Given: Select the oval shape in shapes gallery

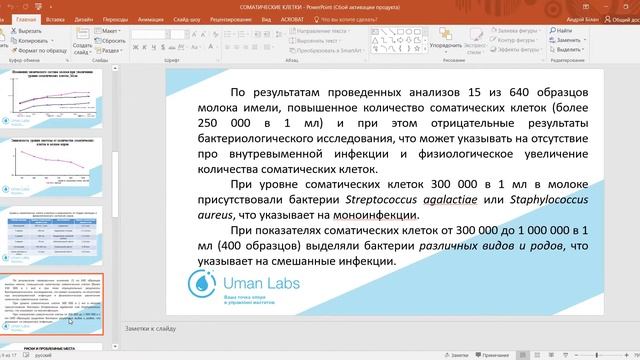Looking at the screenshot, I should tap(409, 32).
